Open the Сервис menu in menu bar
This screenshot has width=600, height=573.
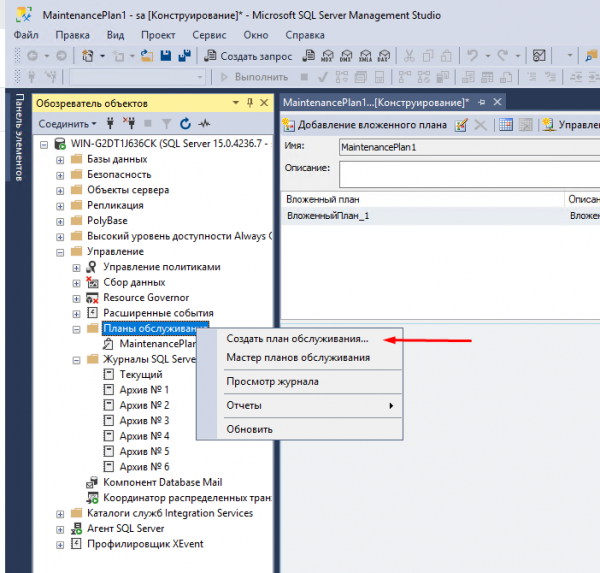coord(208,35)
